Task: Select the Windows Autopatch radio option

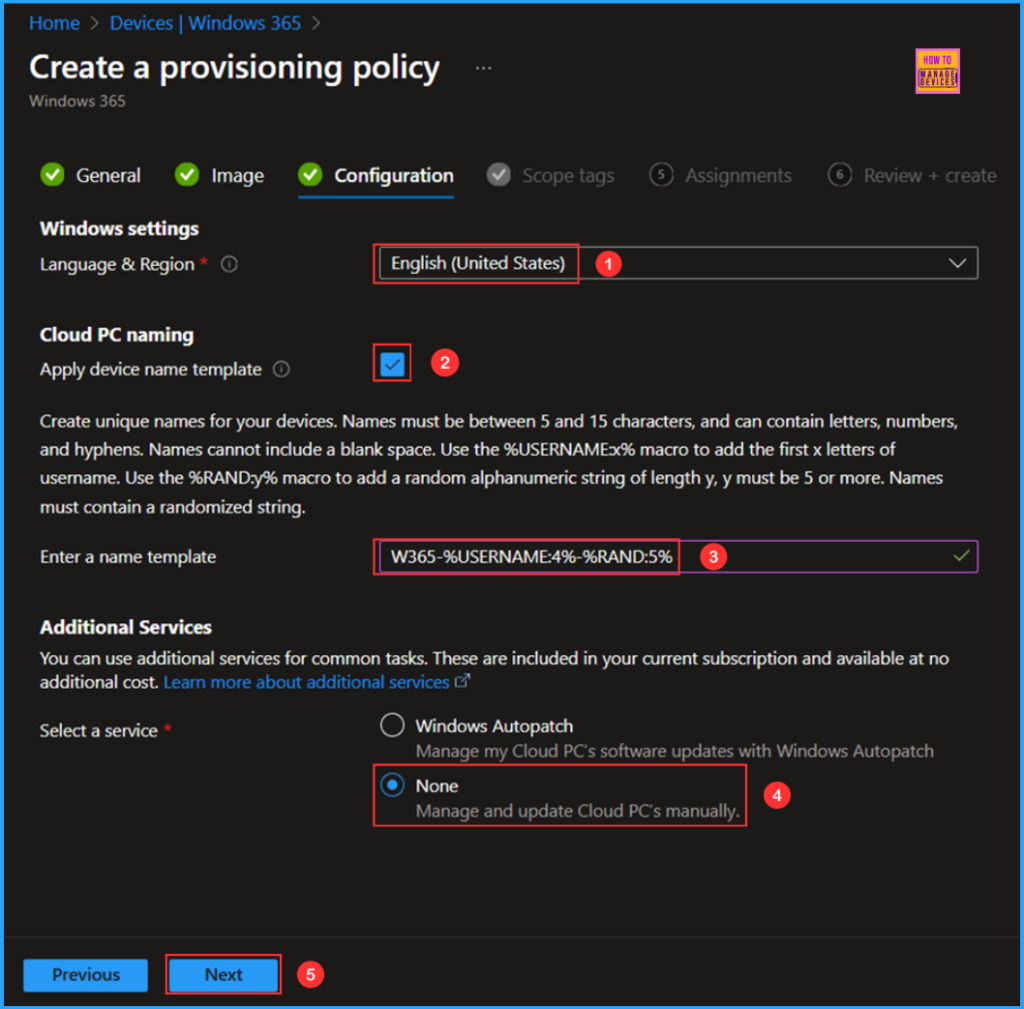Action: 392,725
